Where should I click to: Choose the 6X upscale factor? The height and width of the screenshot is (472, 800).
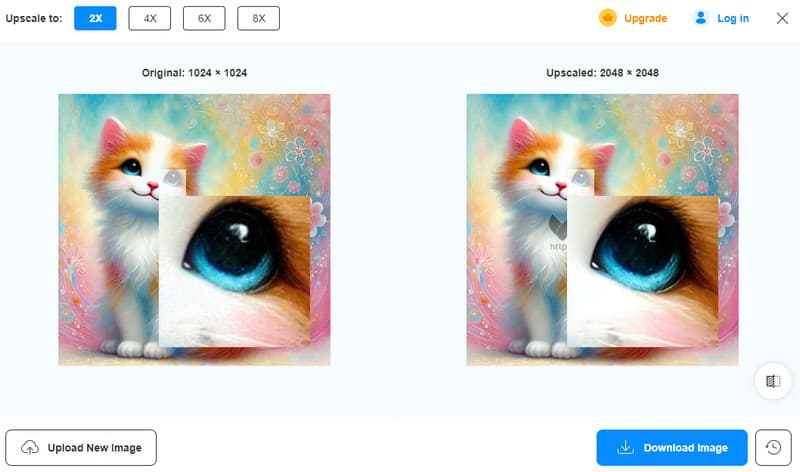204,18
